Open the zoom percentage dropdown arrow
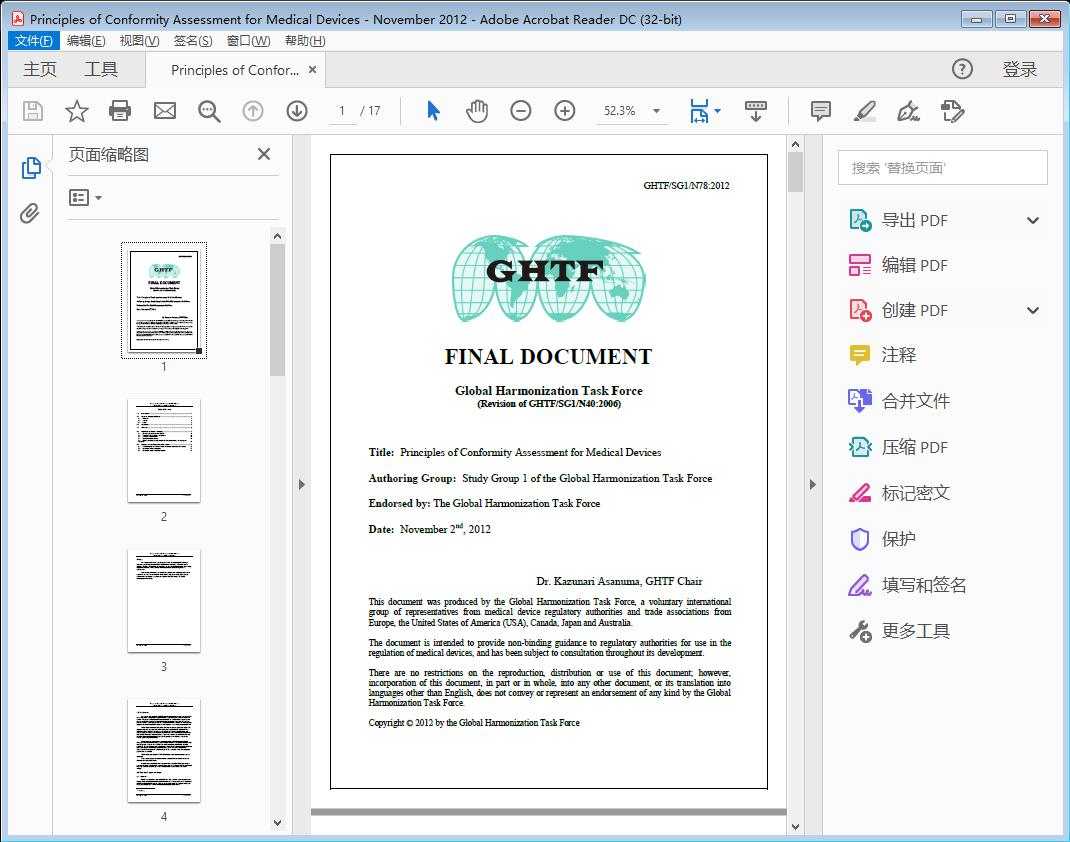 (656, 111)
